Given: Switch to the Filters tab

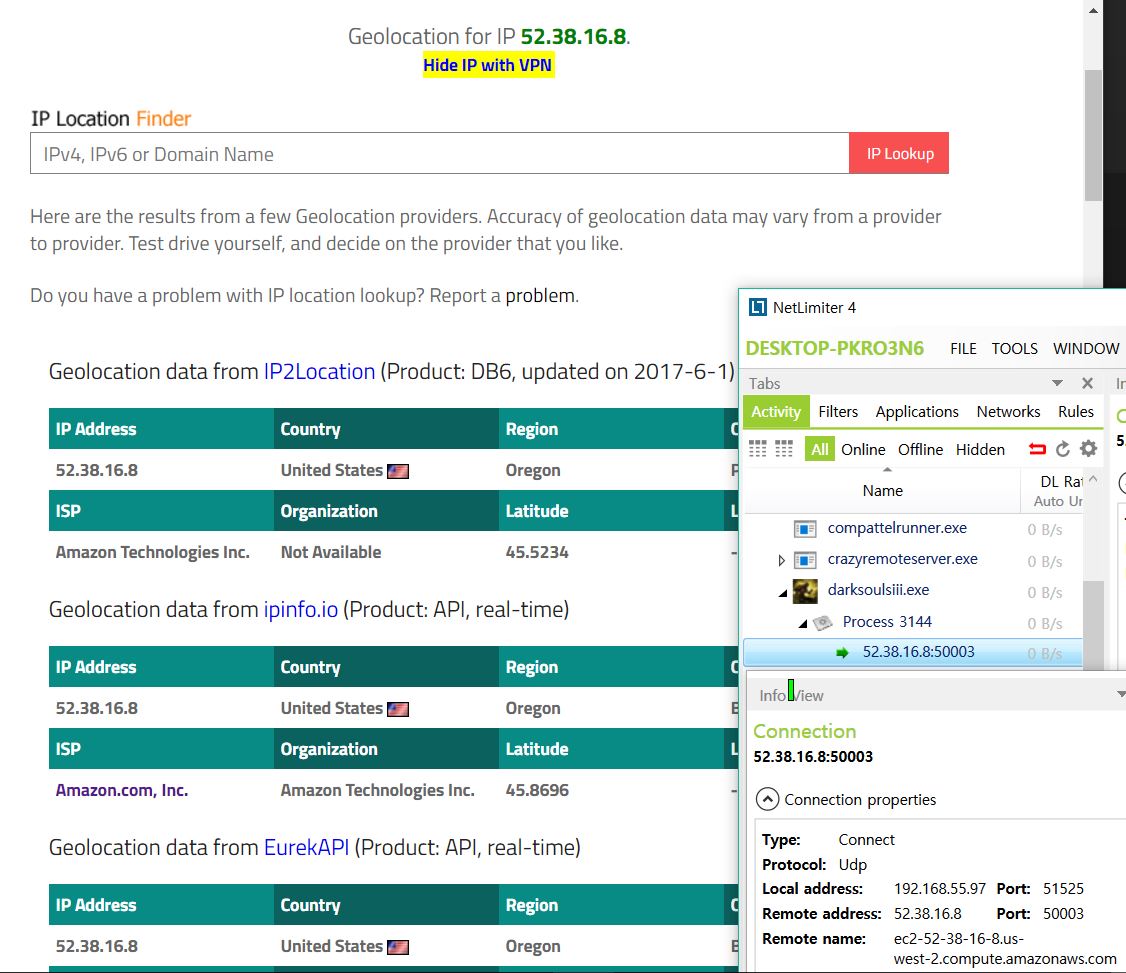Looking at the screenshot, I should pyautogui.click(x=838, y=411).
